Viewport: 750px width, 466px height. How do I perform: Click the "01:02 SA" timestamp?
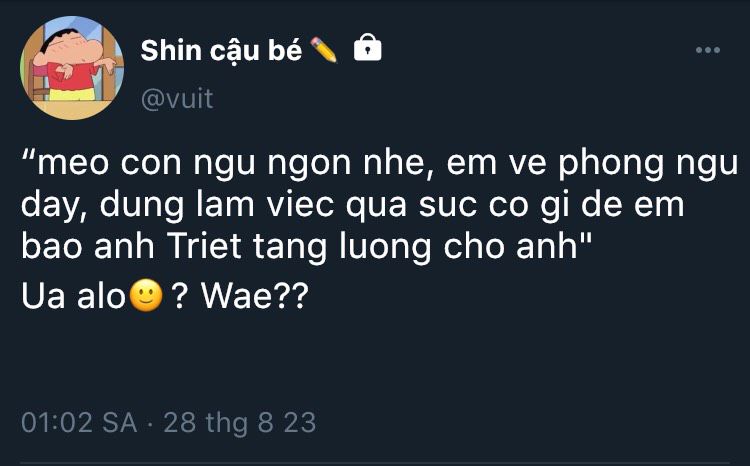79,422
